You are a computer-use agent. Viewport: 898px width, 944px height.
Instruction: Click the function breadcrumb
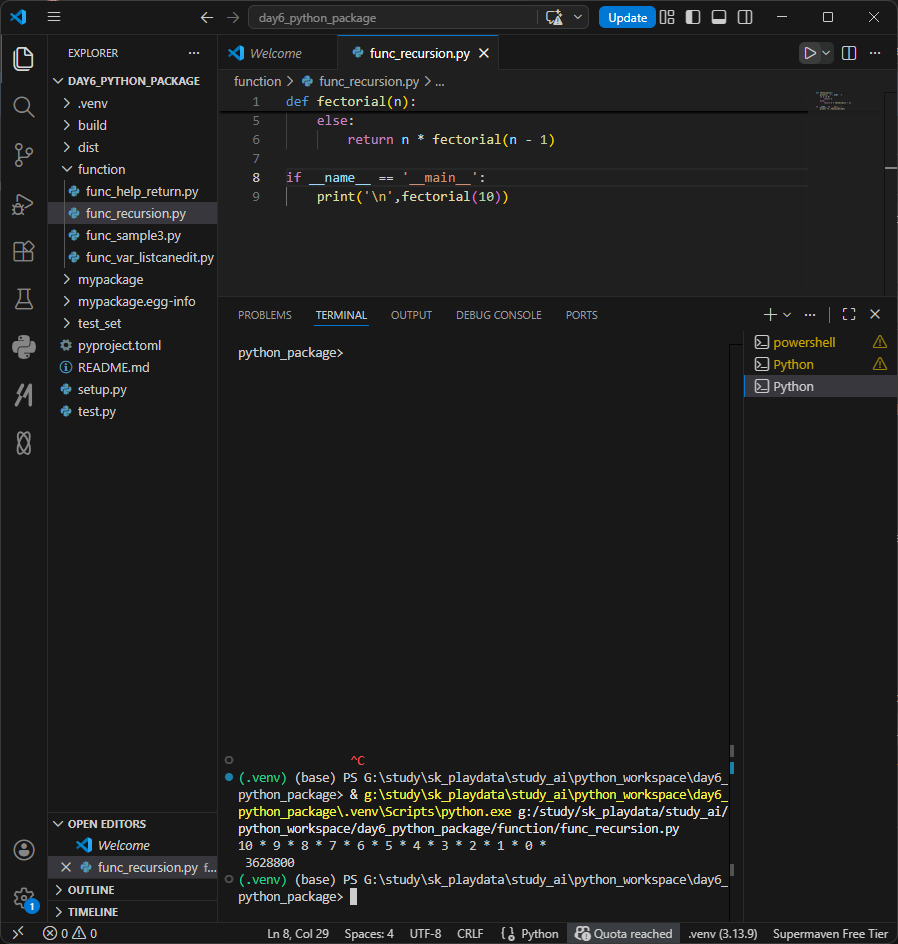[x=257, y=81]
